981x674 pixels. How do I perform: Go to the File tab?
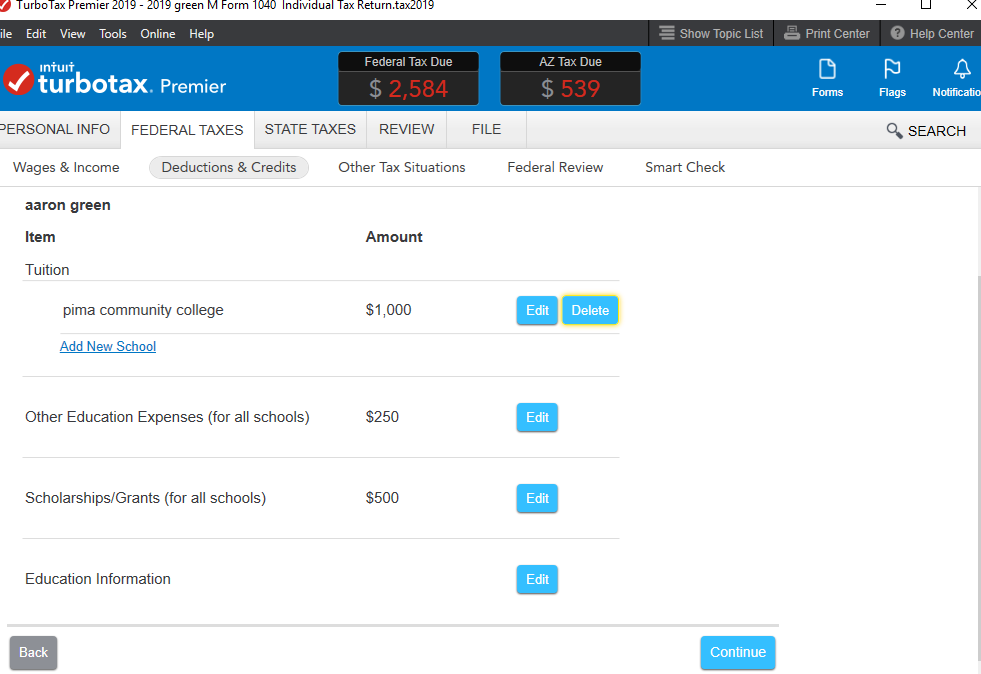486,130
